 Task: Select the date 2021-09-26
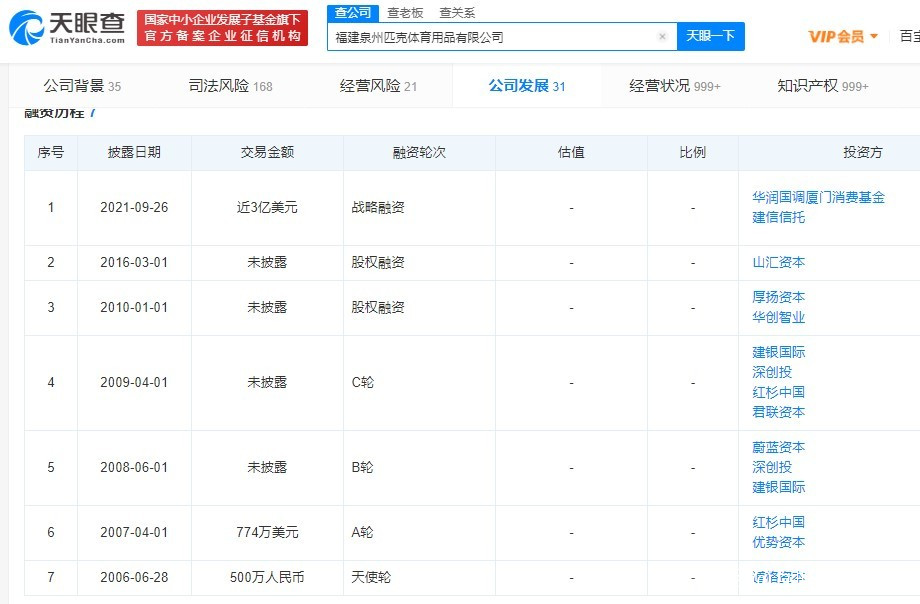point(134,207)
